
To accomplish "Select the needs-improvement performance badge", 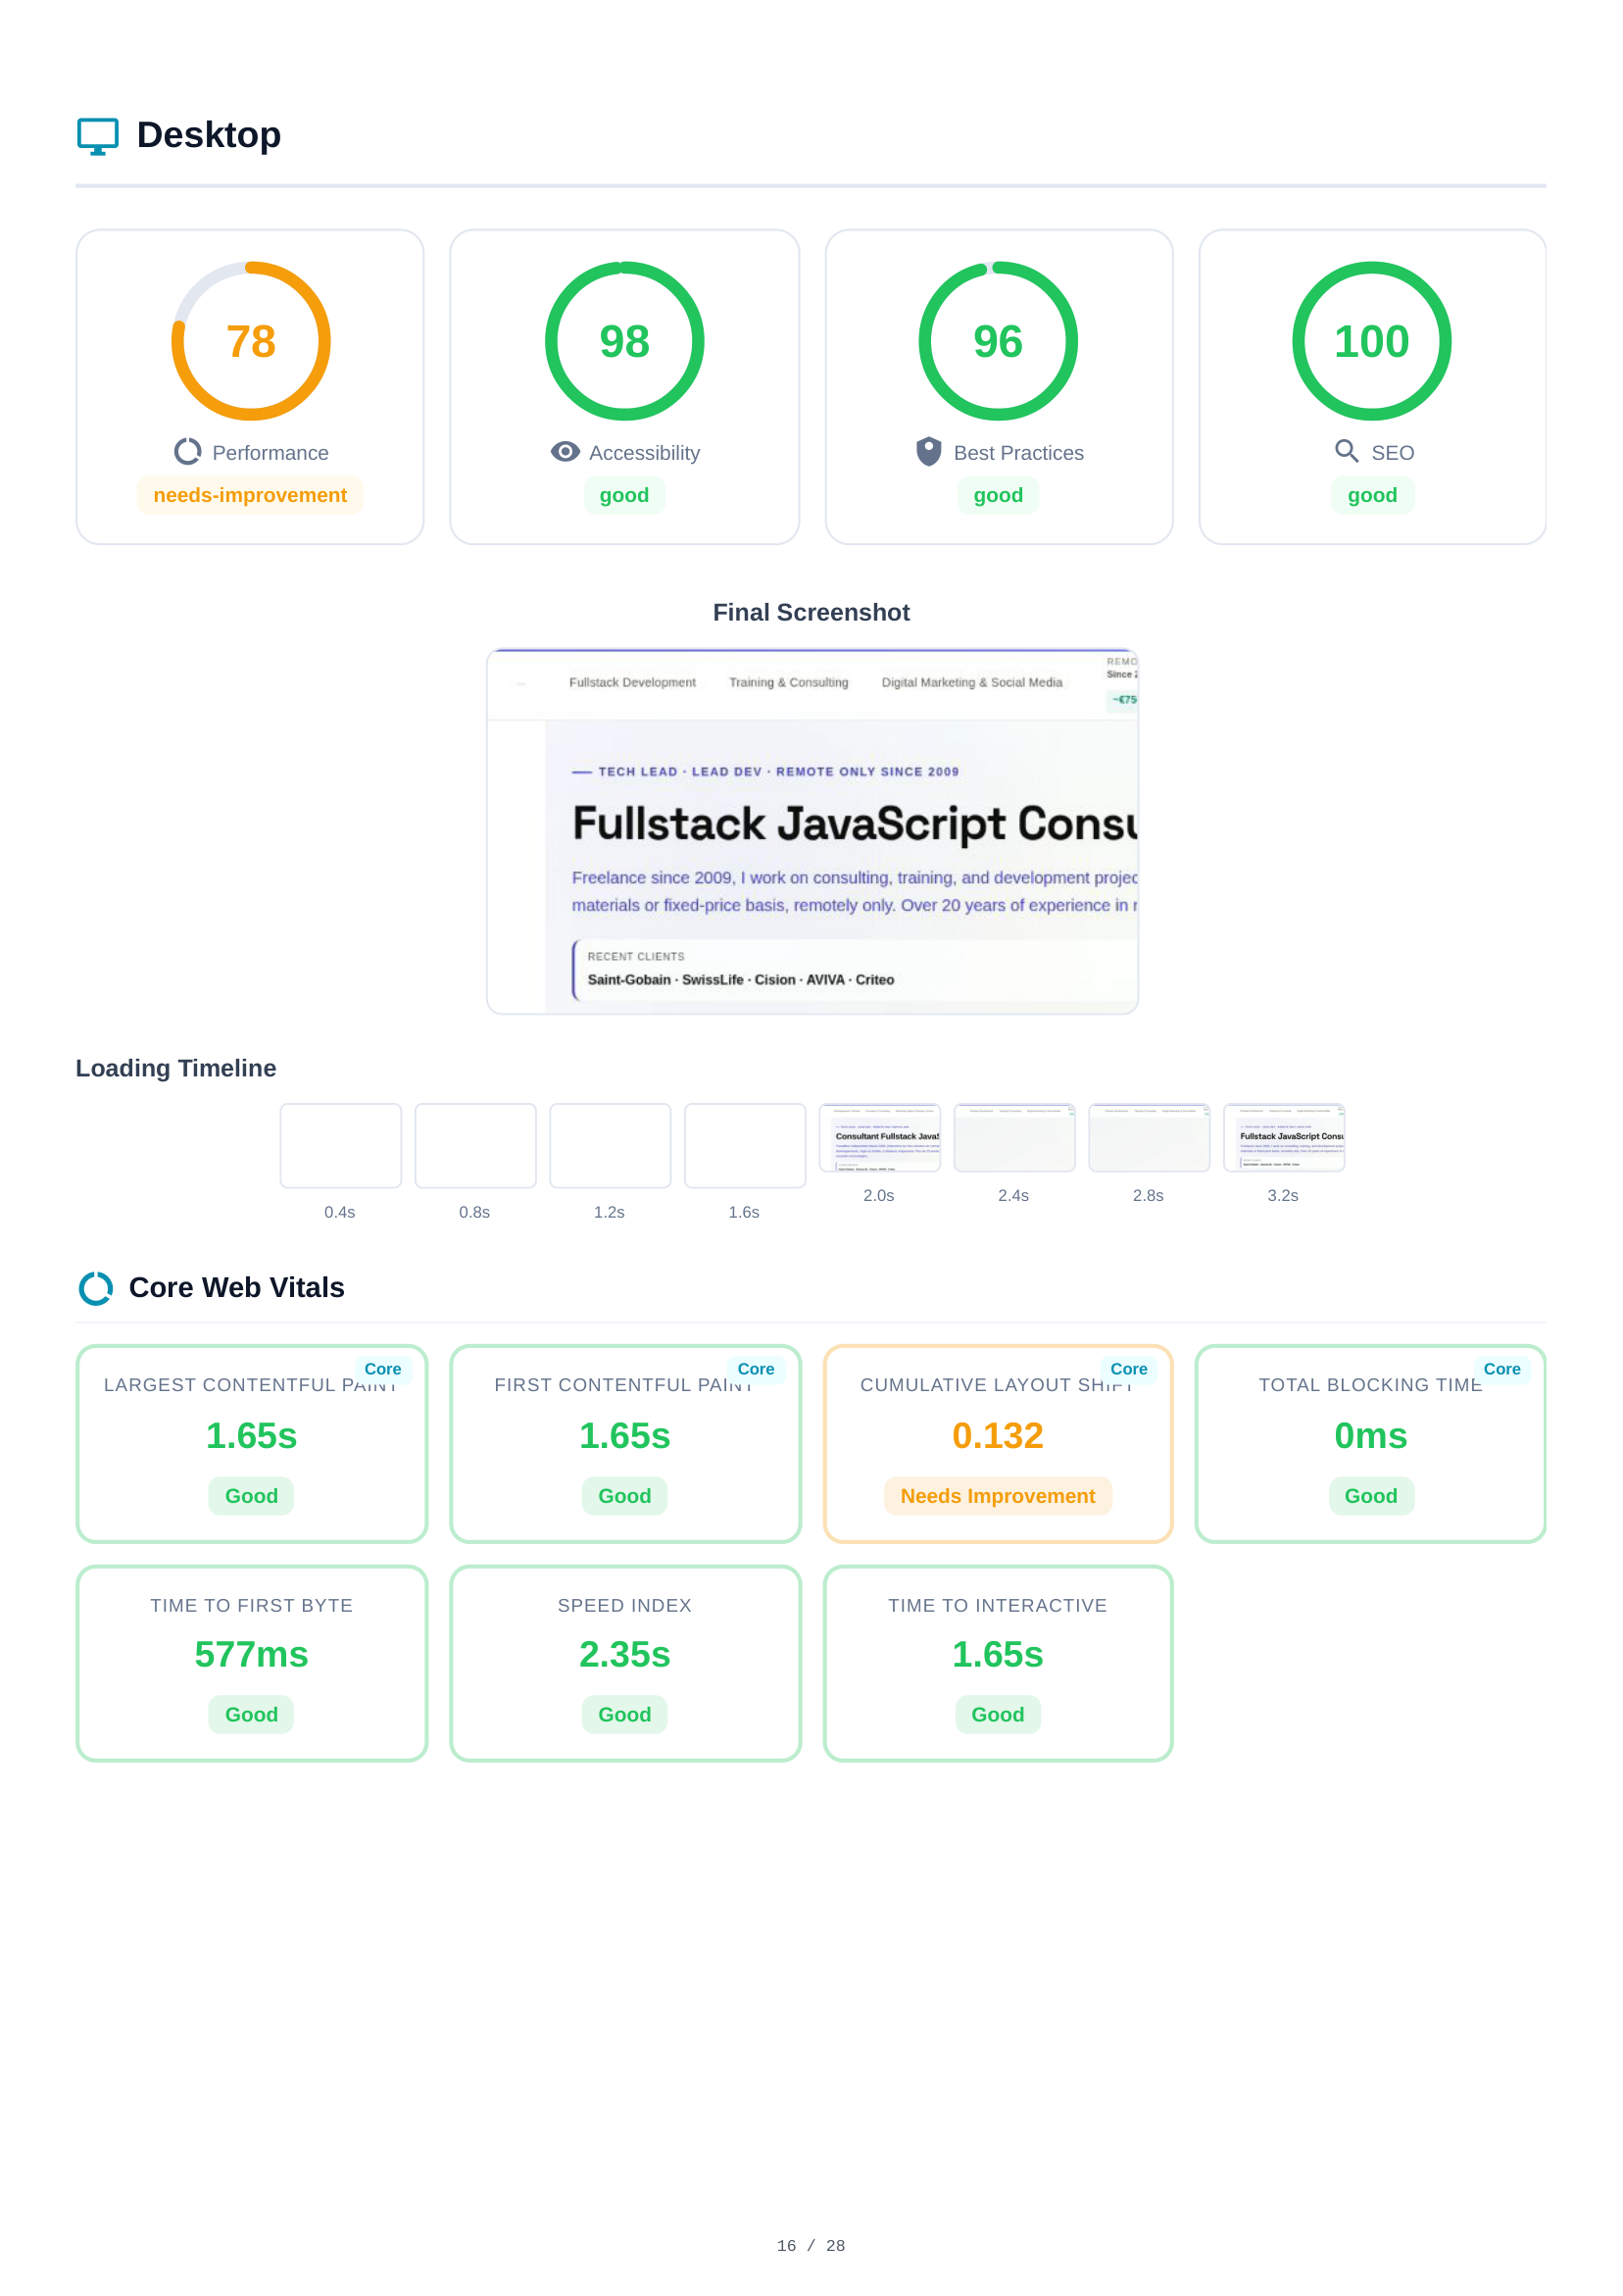I will (250, 495).
